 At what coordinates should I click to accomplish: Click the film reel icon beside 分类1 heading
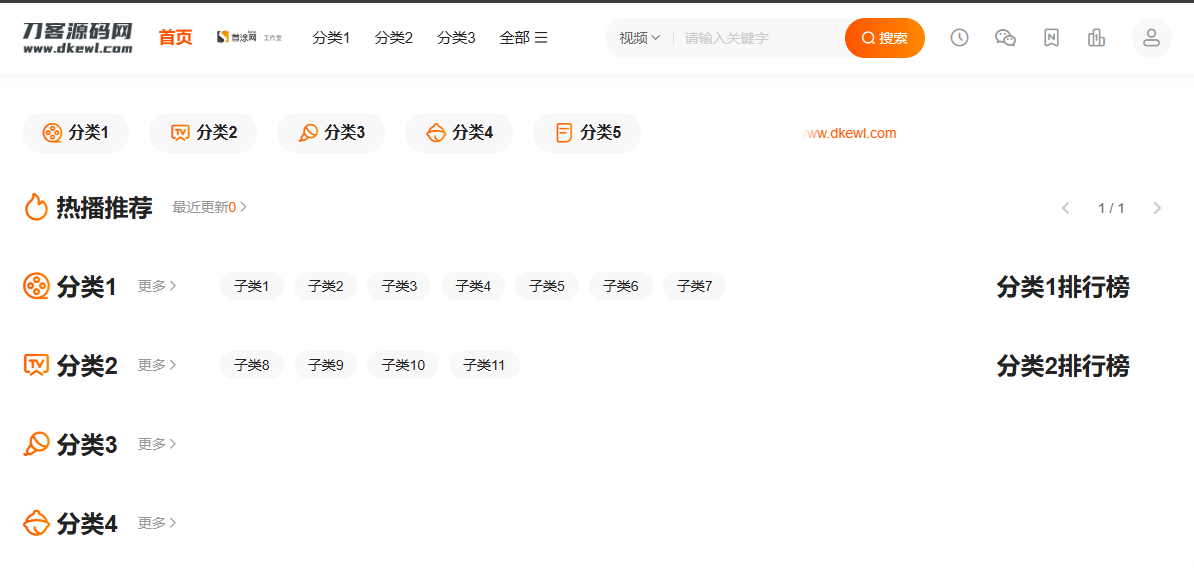[x=36, y=287]
